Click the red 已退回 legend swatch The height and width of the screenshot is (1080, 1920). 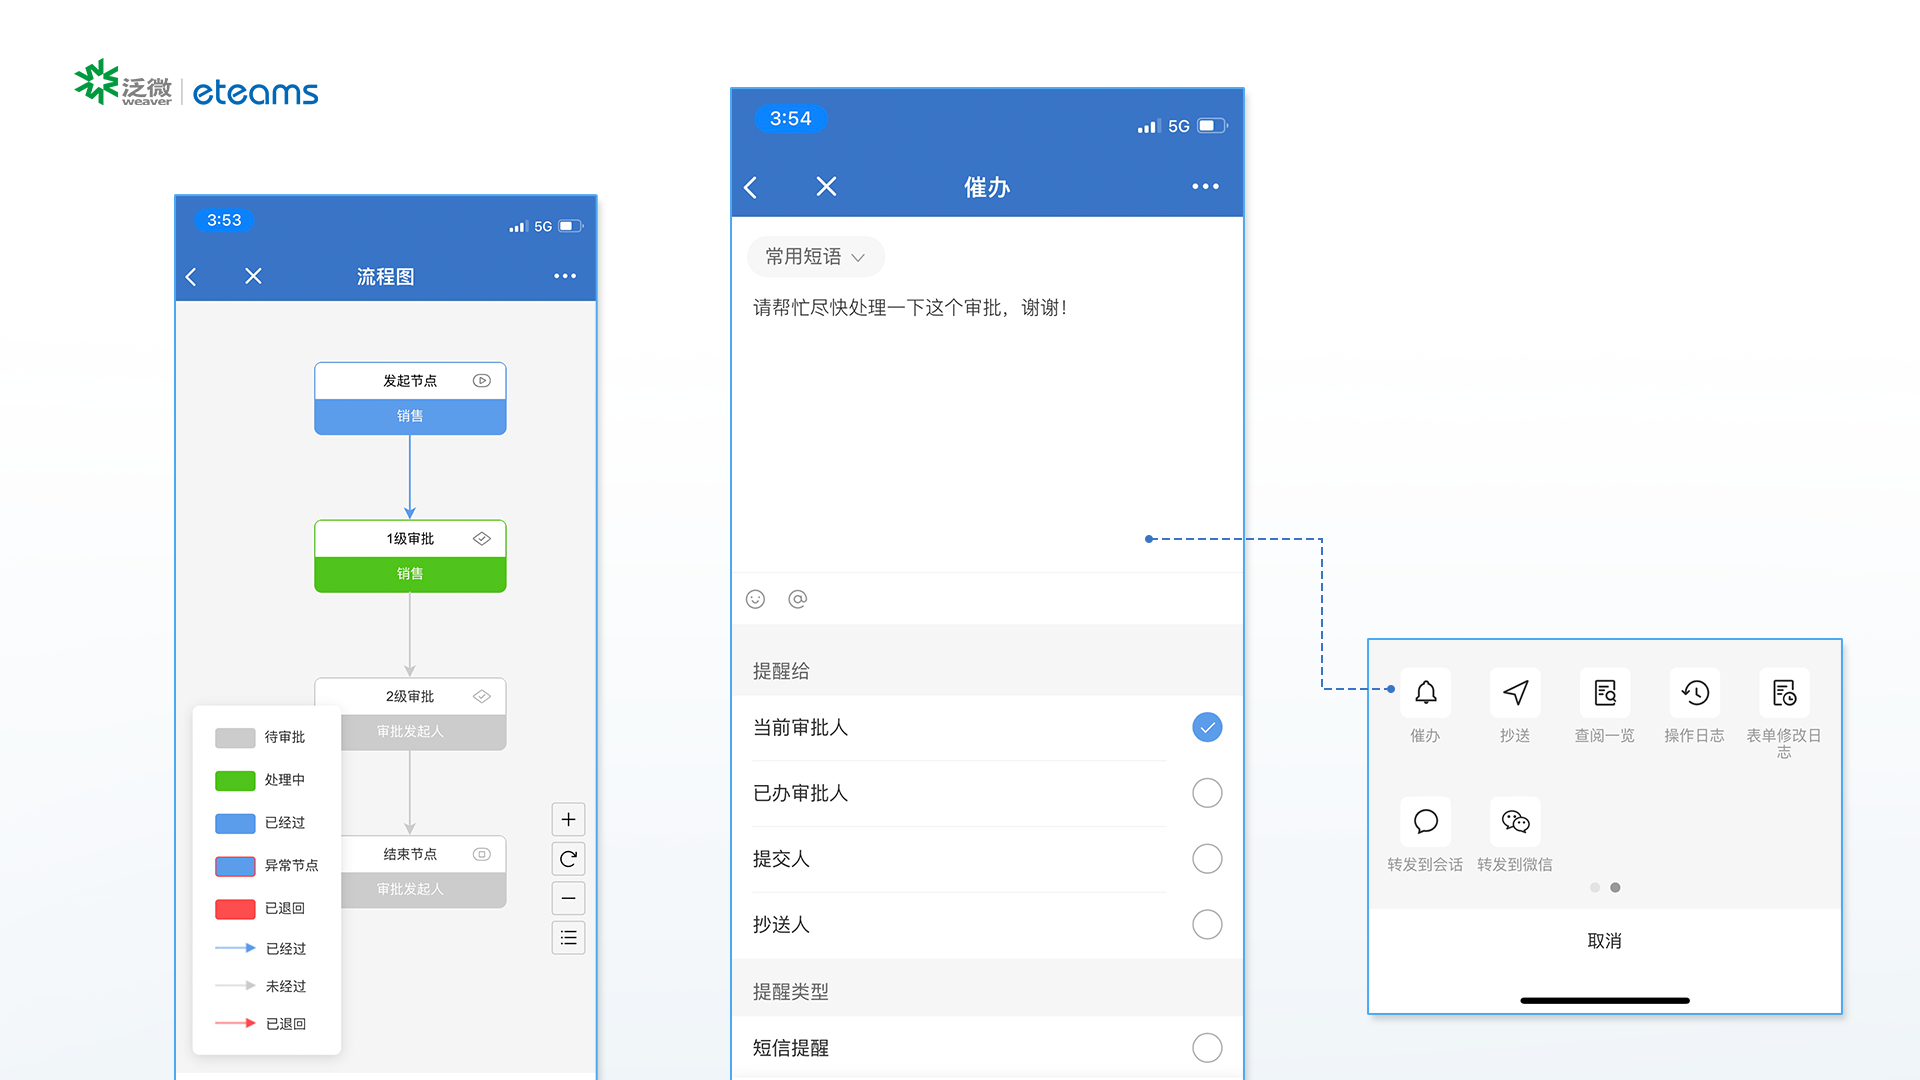coord(234,908)
